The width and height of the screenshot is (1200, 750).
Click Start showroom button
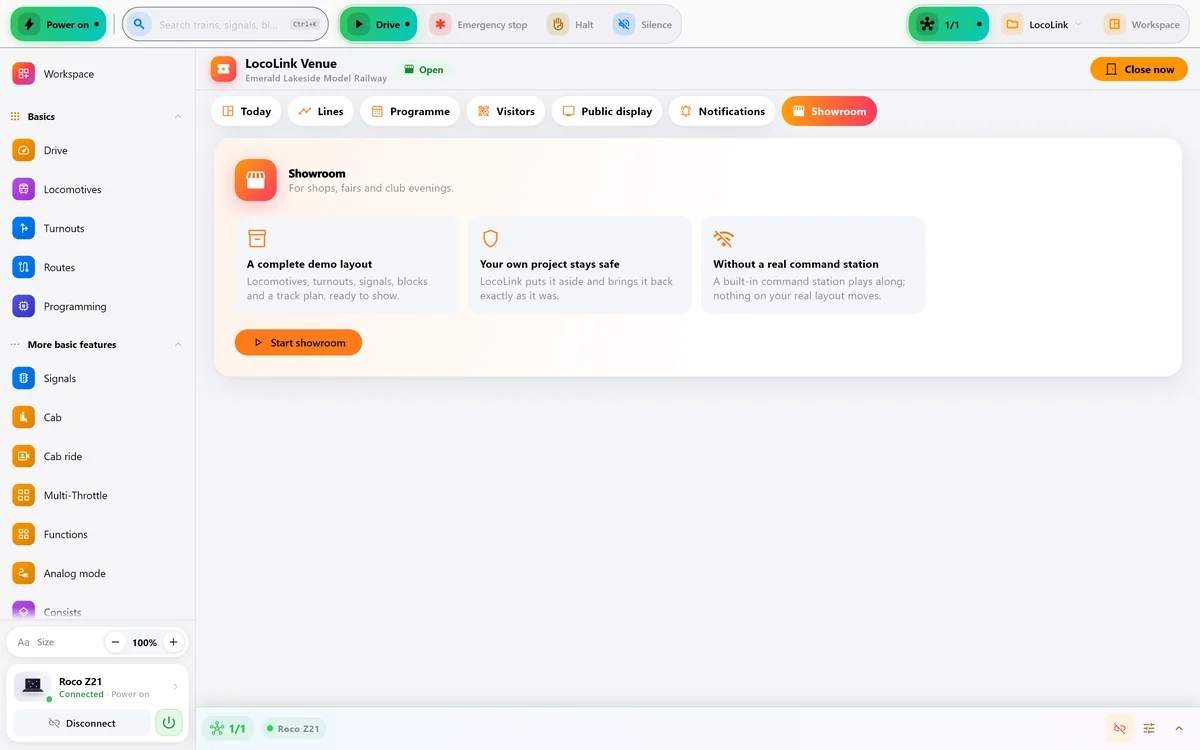(298, 342)
